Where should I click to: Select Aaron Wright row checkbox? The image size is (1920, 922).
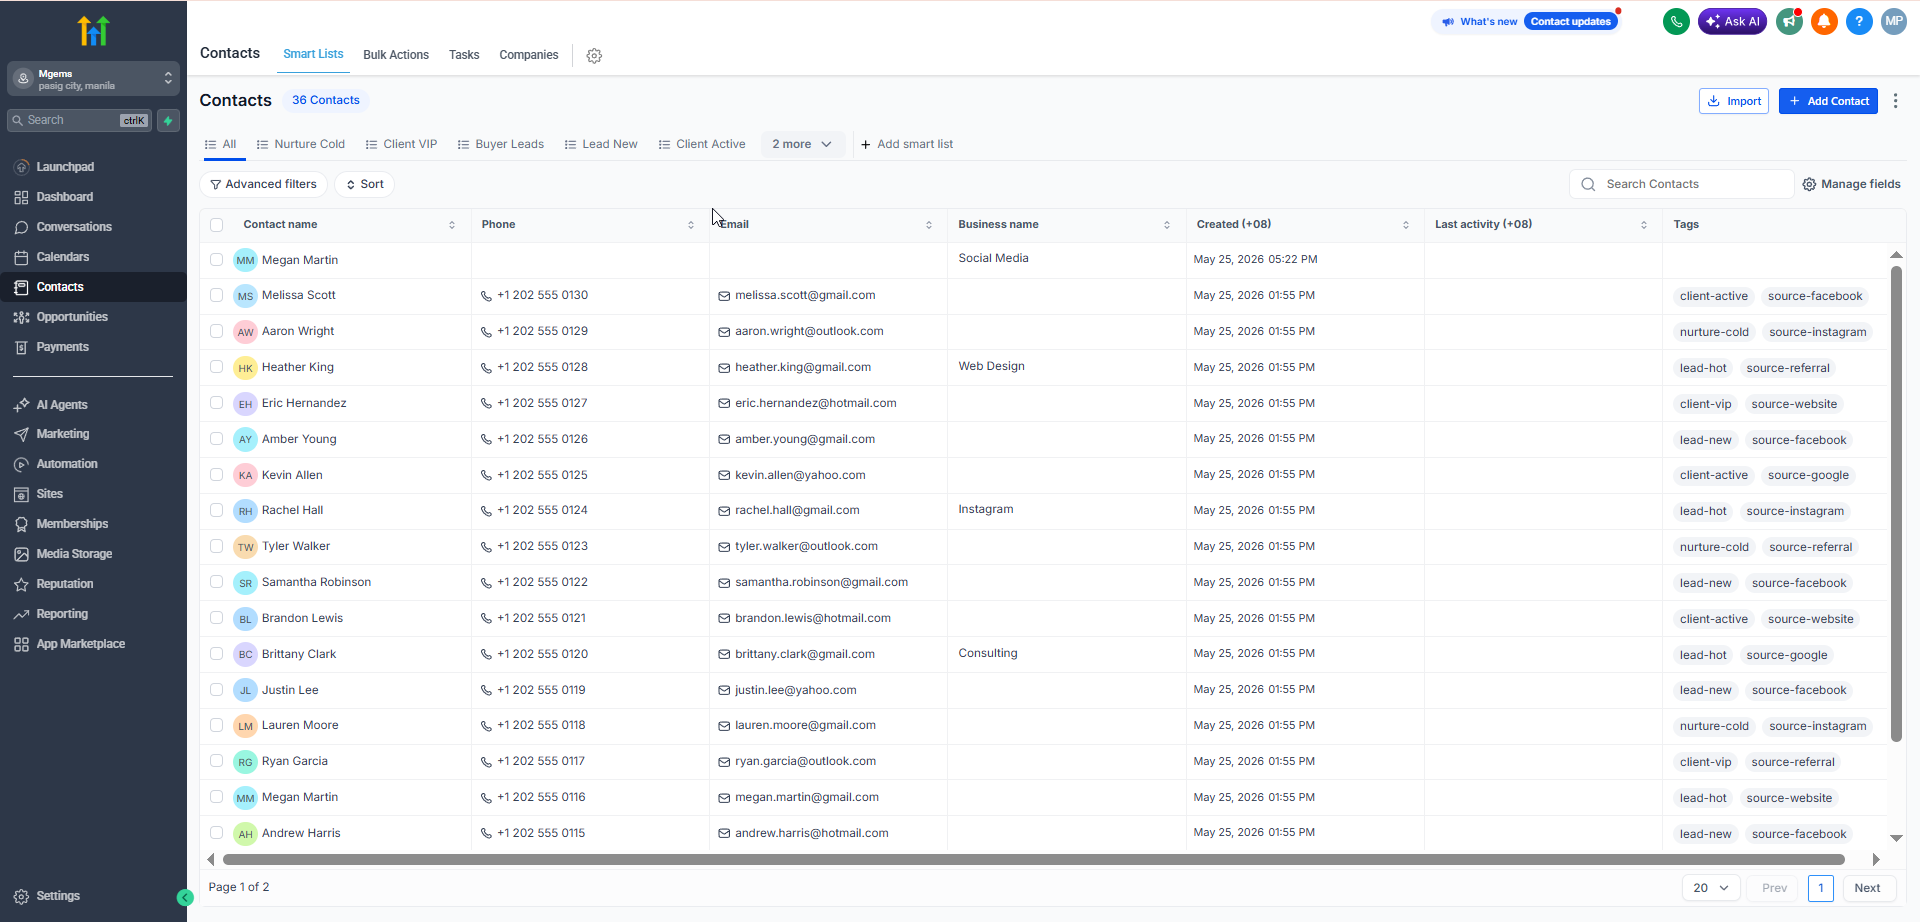pos(216,331)
